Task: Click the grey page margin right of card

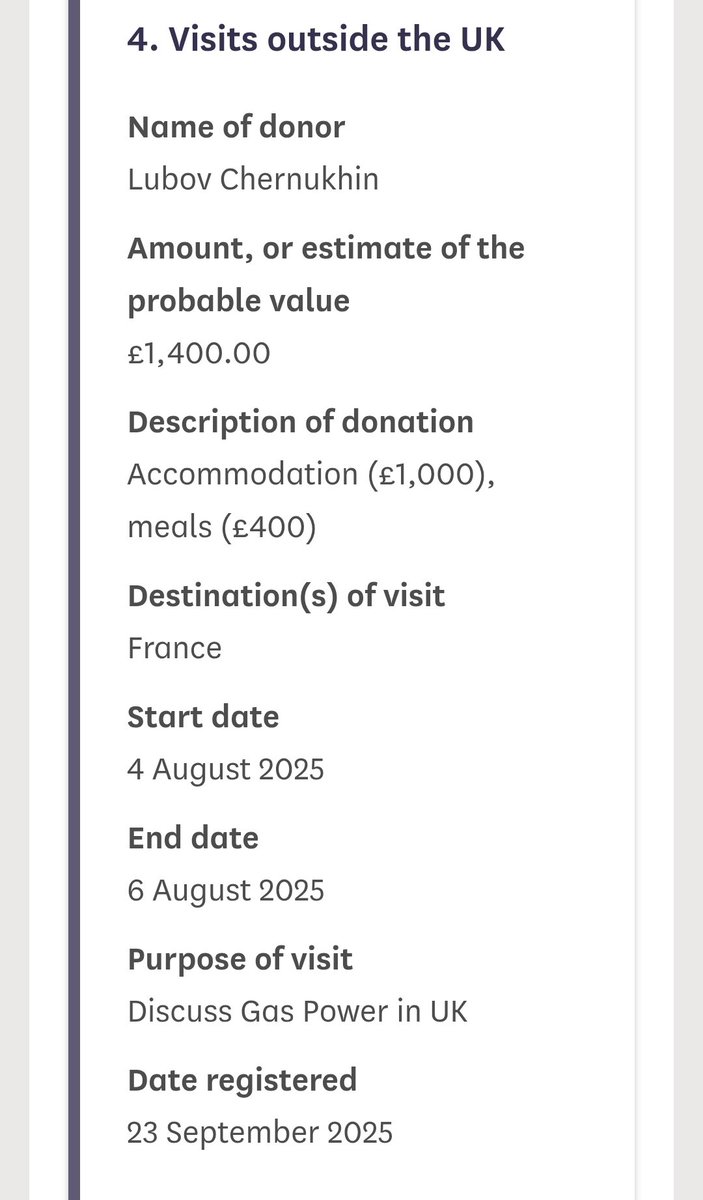Action: pos(688,600)
